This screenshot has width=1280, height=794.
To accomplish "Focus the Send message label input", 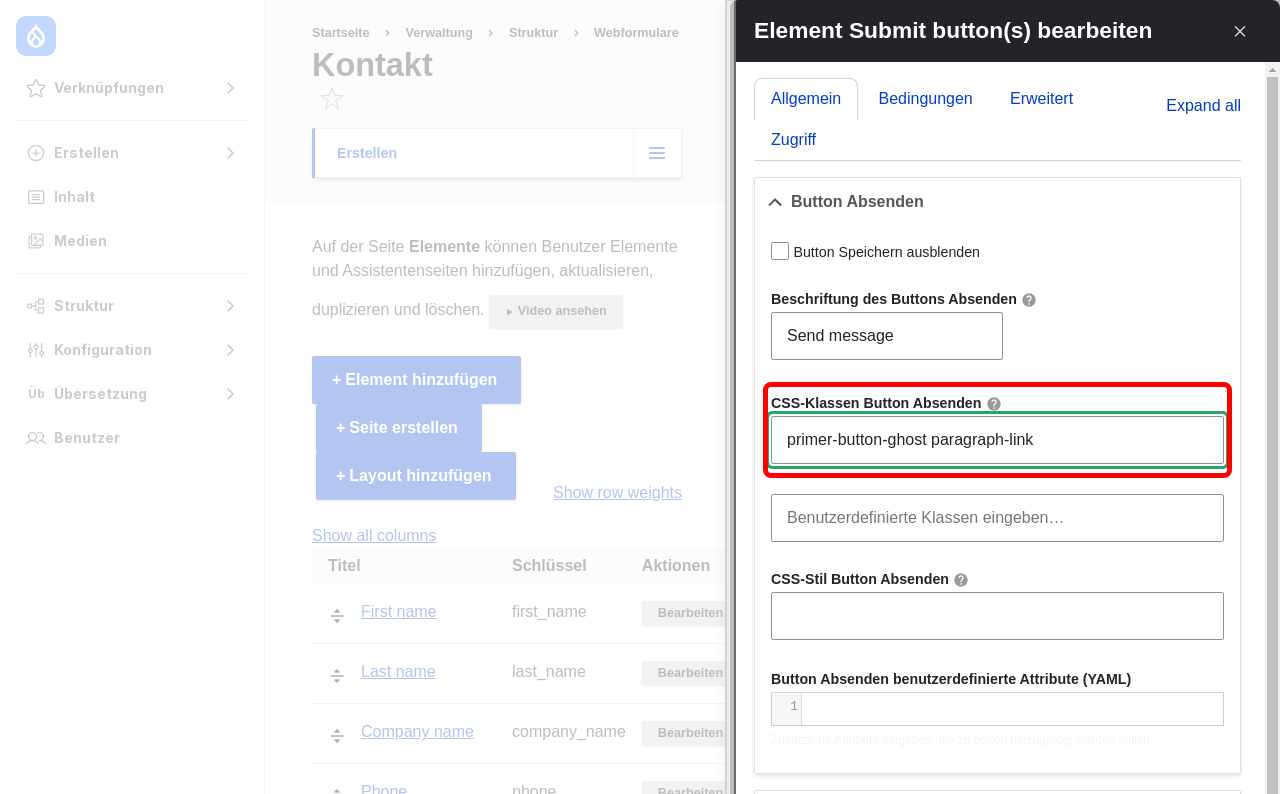I will click(887, 336).
